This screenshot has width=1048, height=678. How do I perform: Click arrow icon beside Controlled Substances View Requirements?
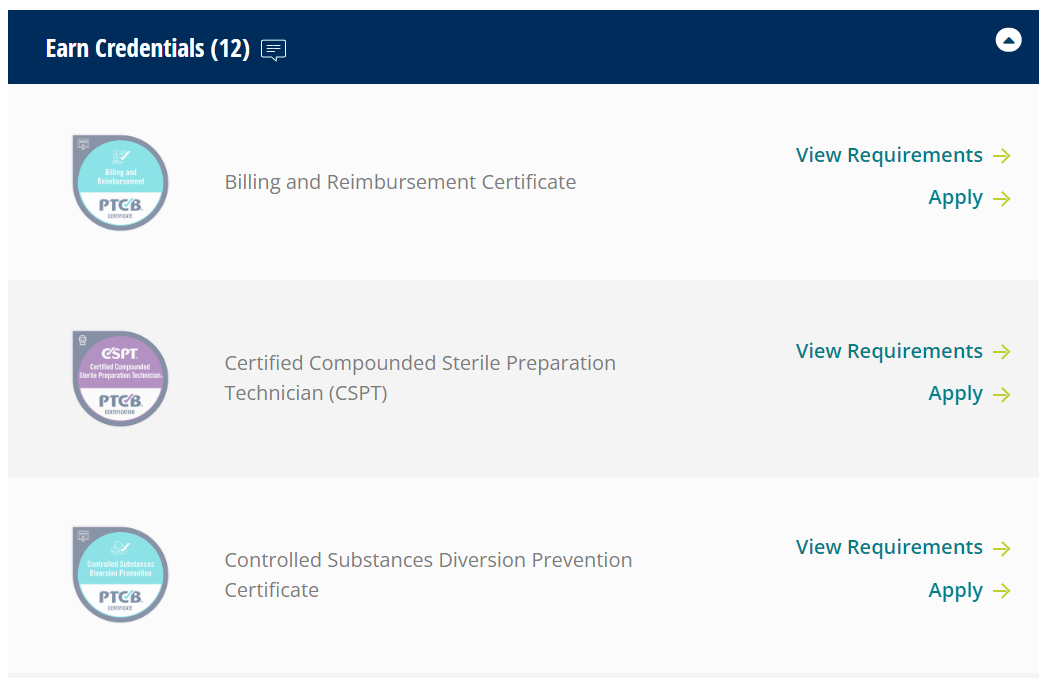coord(1002,548)
